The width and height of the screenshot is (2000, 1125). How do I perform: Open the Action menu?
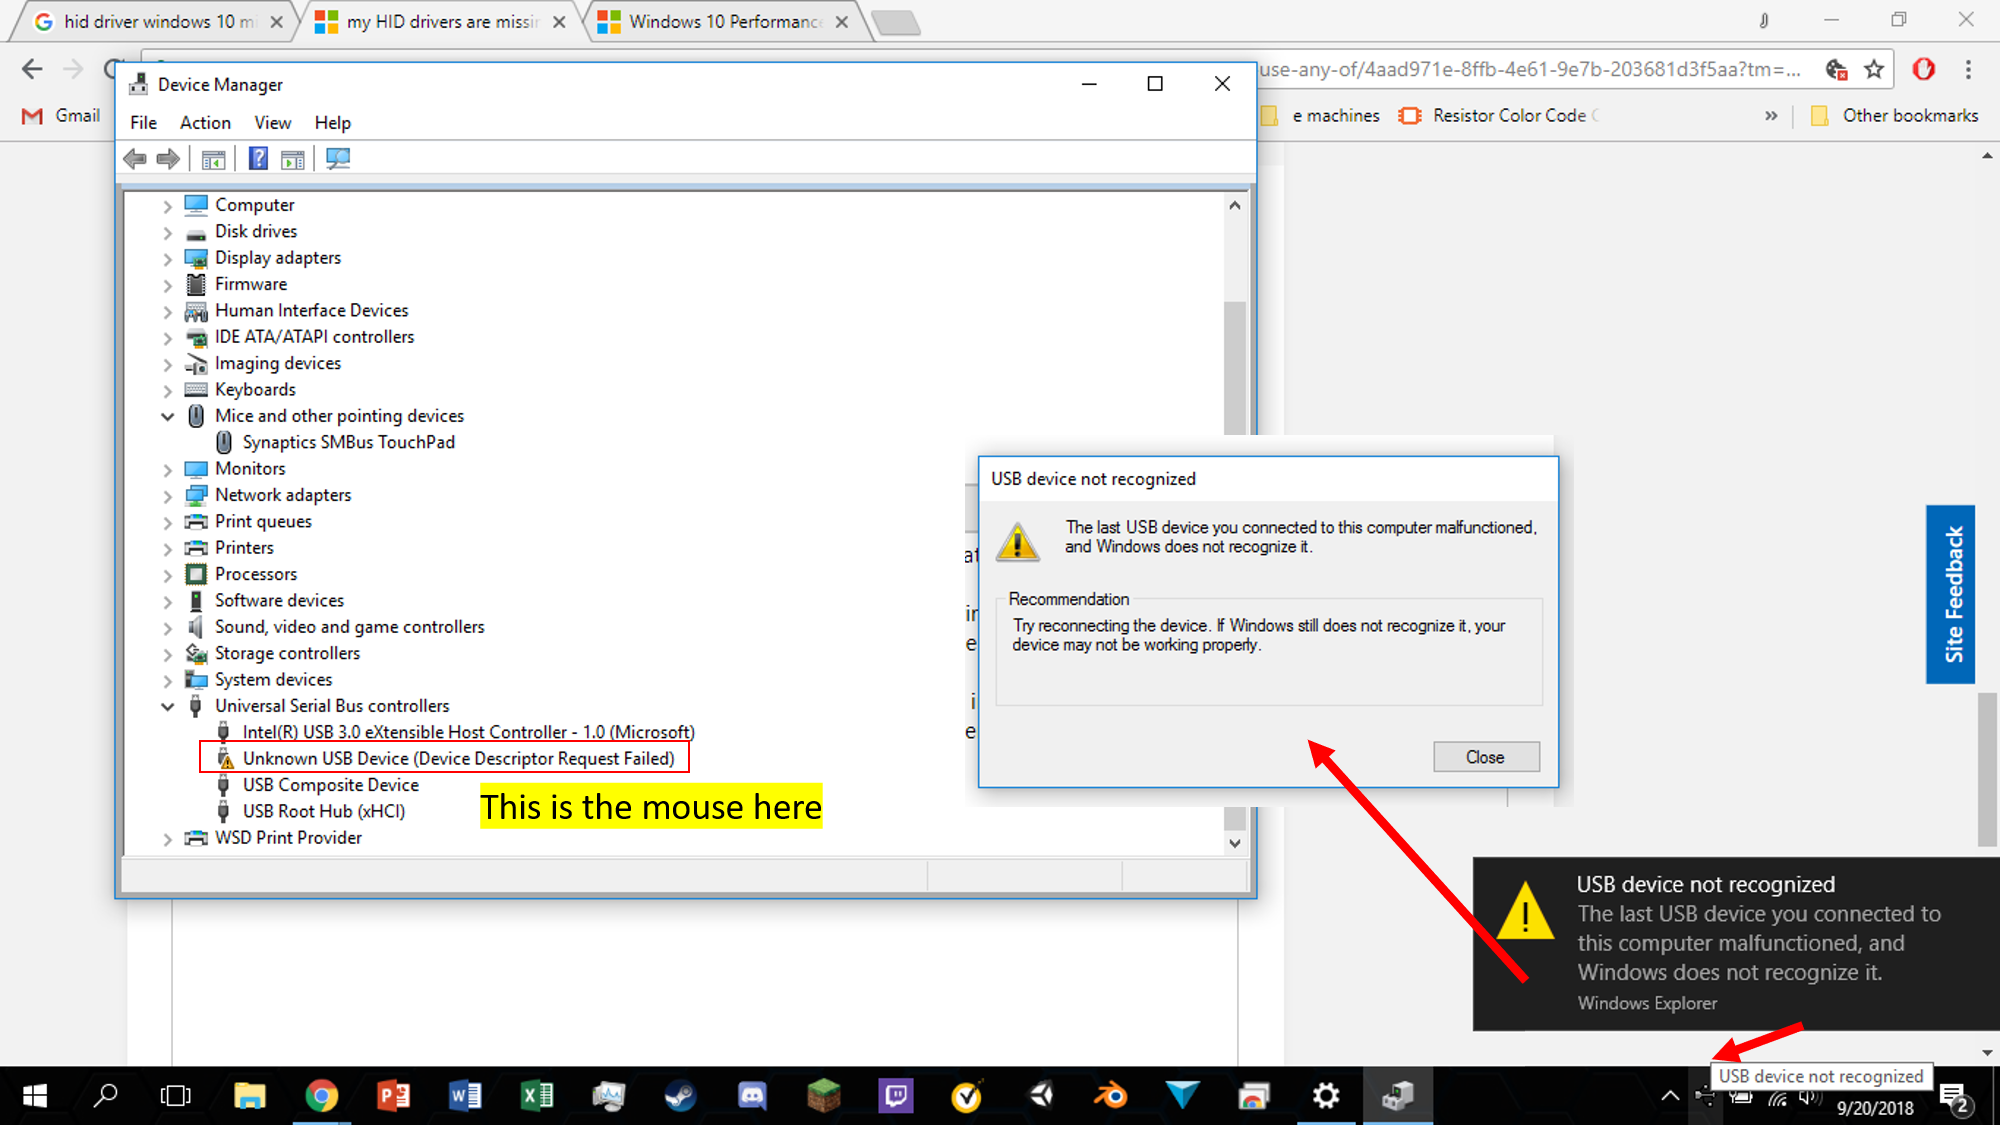[x=205, y=122]
